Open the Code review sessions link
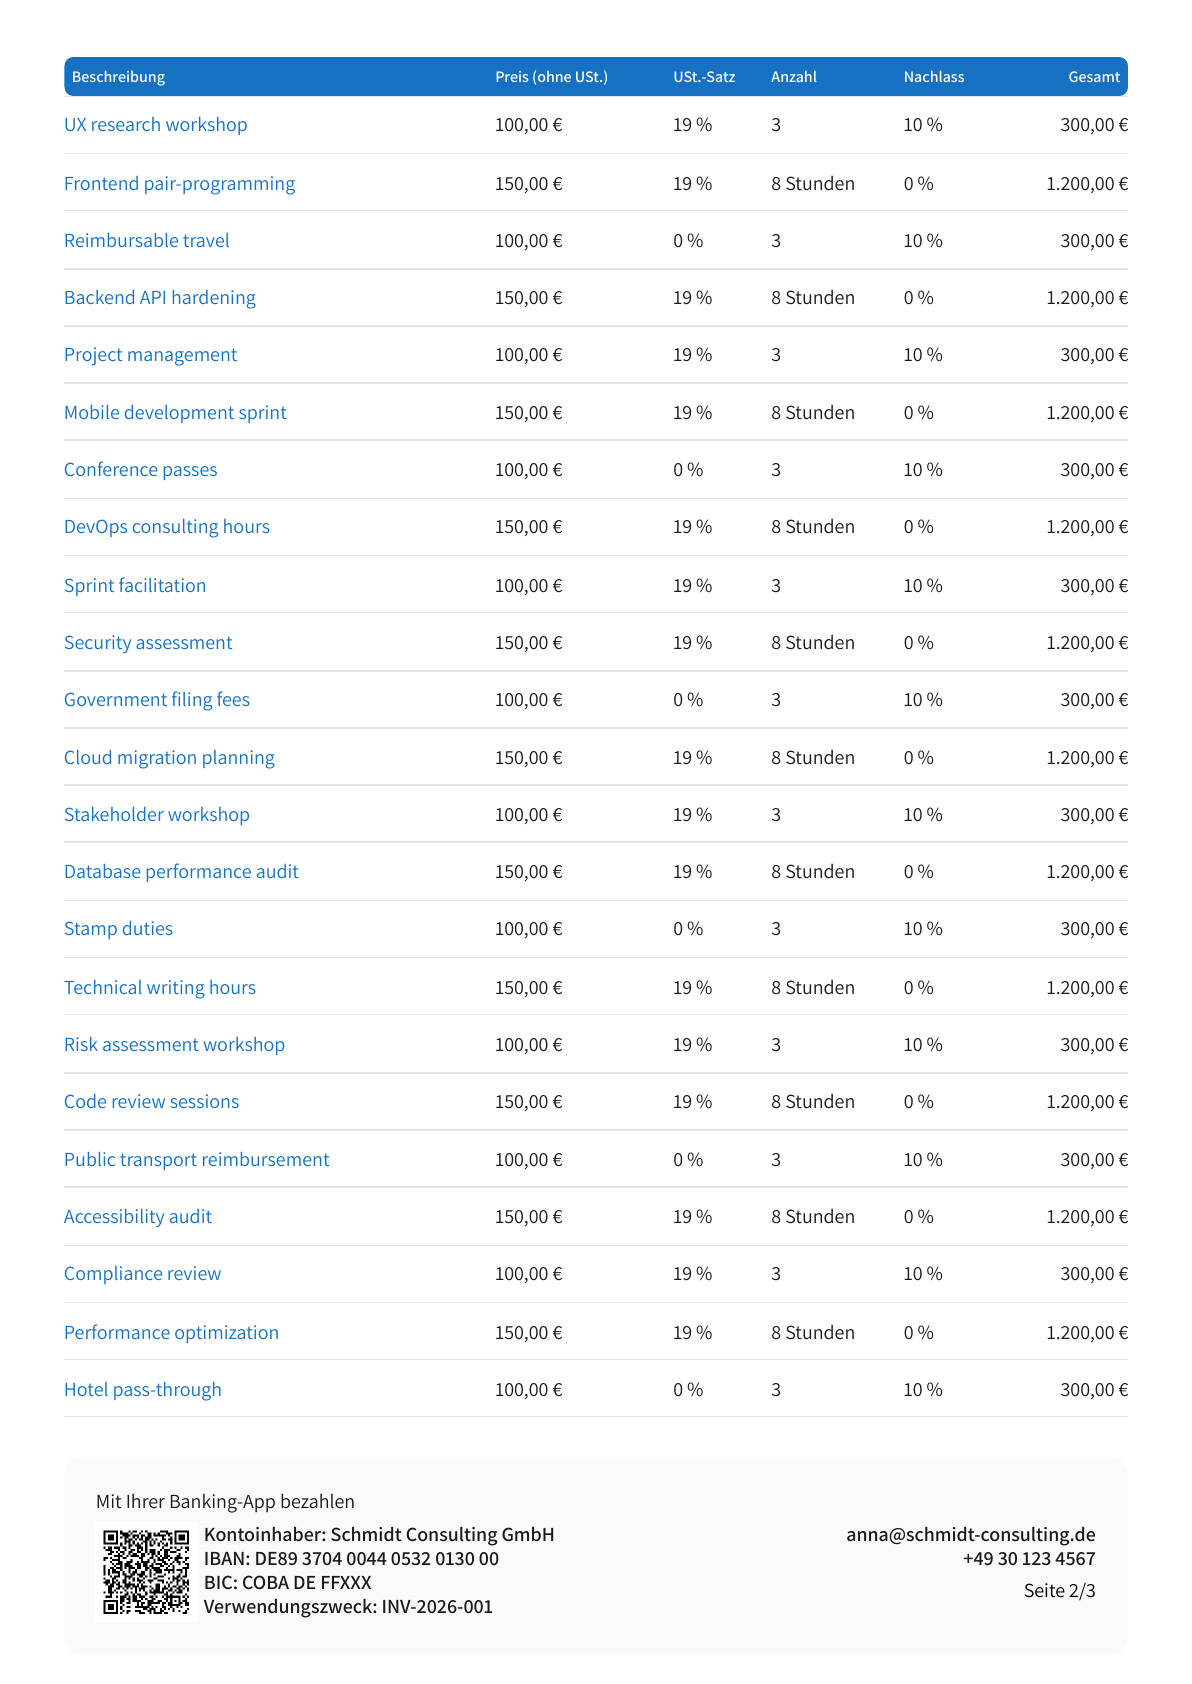Viewport: 1192px width, 1684px height. pos(151,1102)
